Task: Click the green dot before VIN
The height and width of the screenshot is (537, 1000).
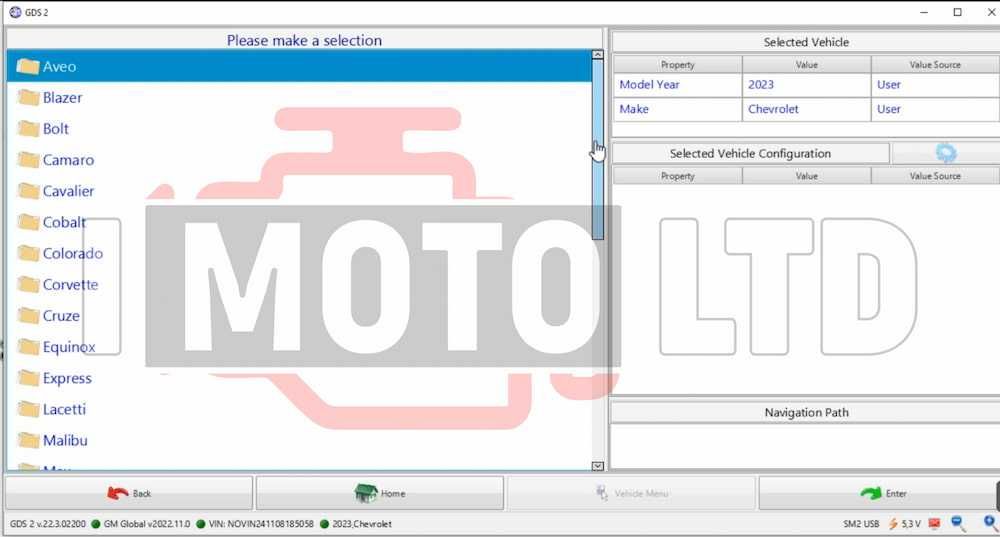Action: coord(200,524)
